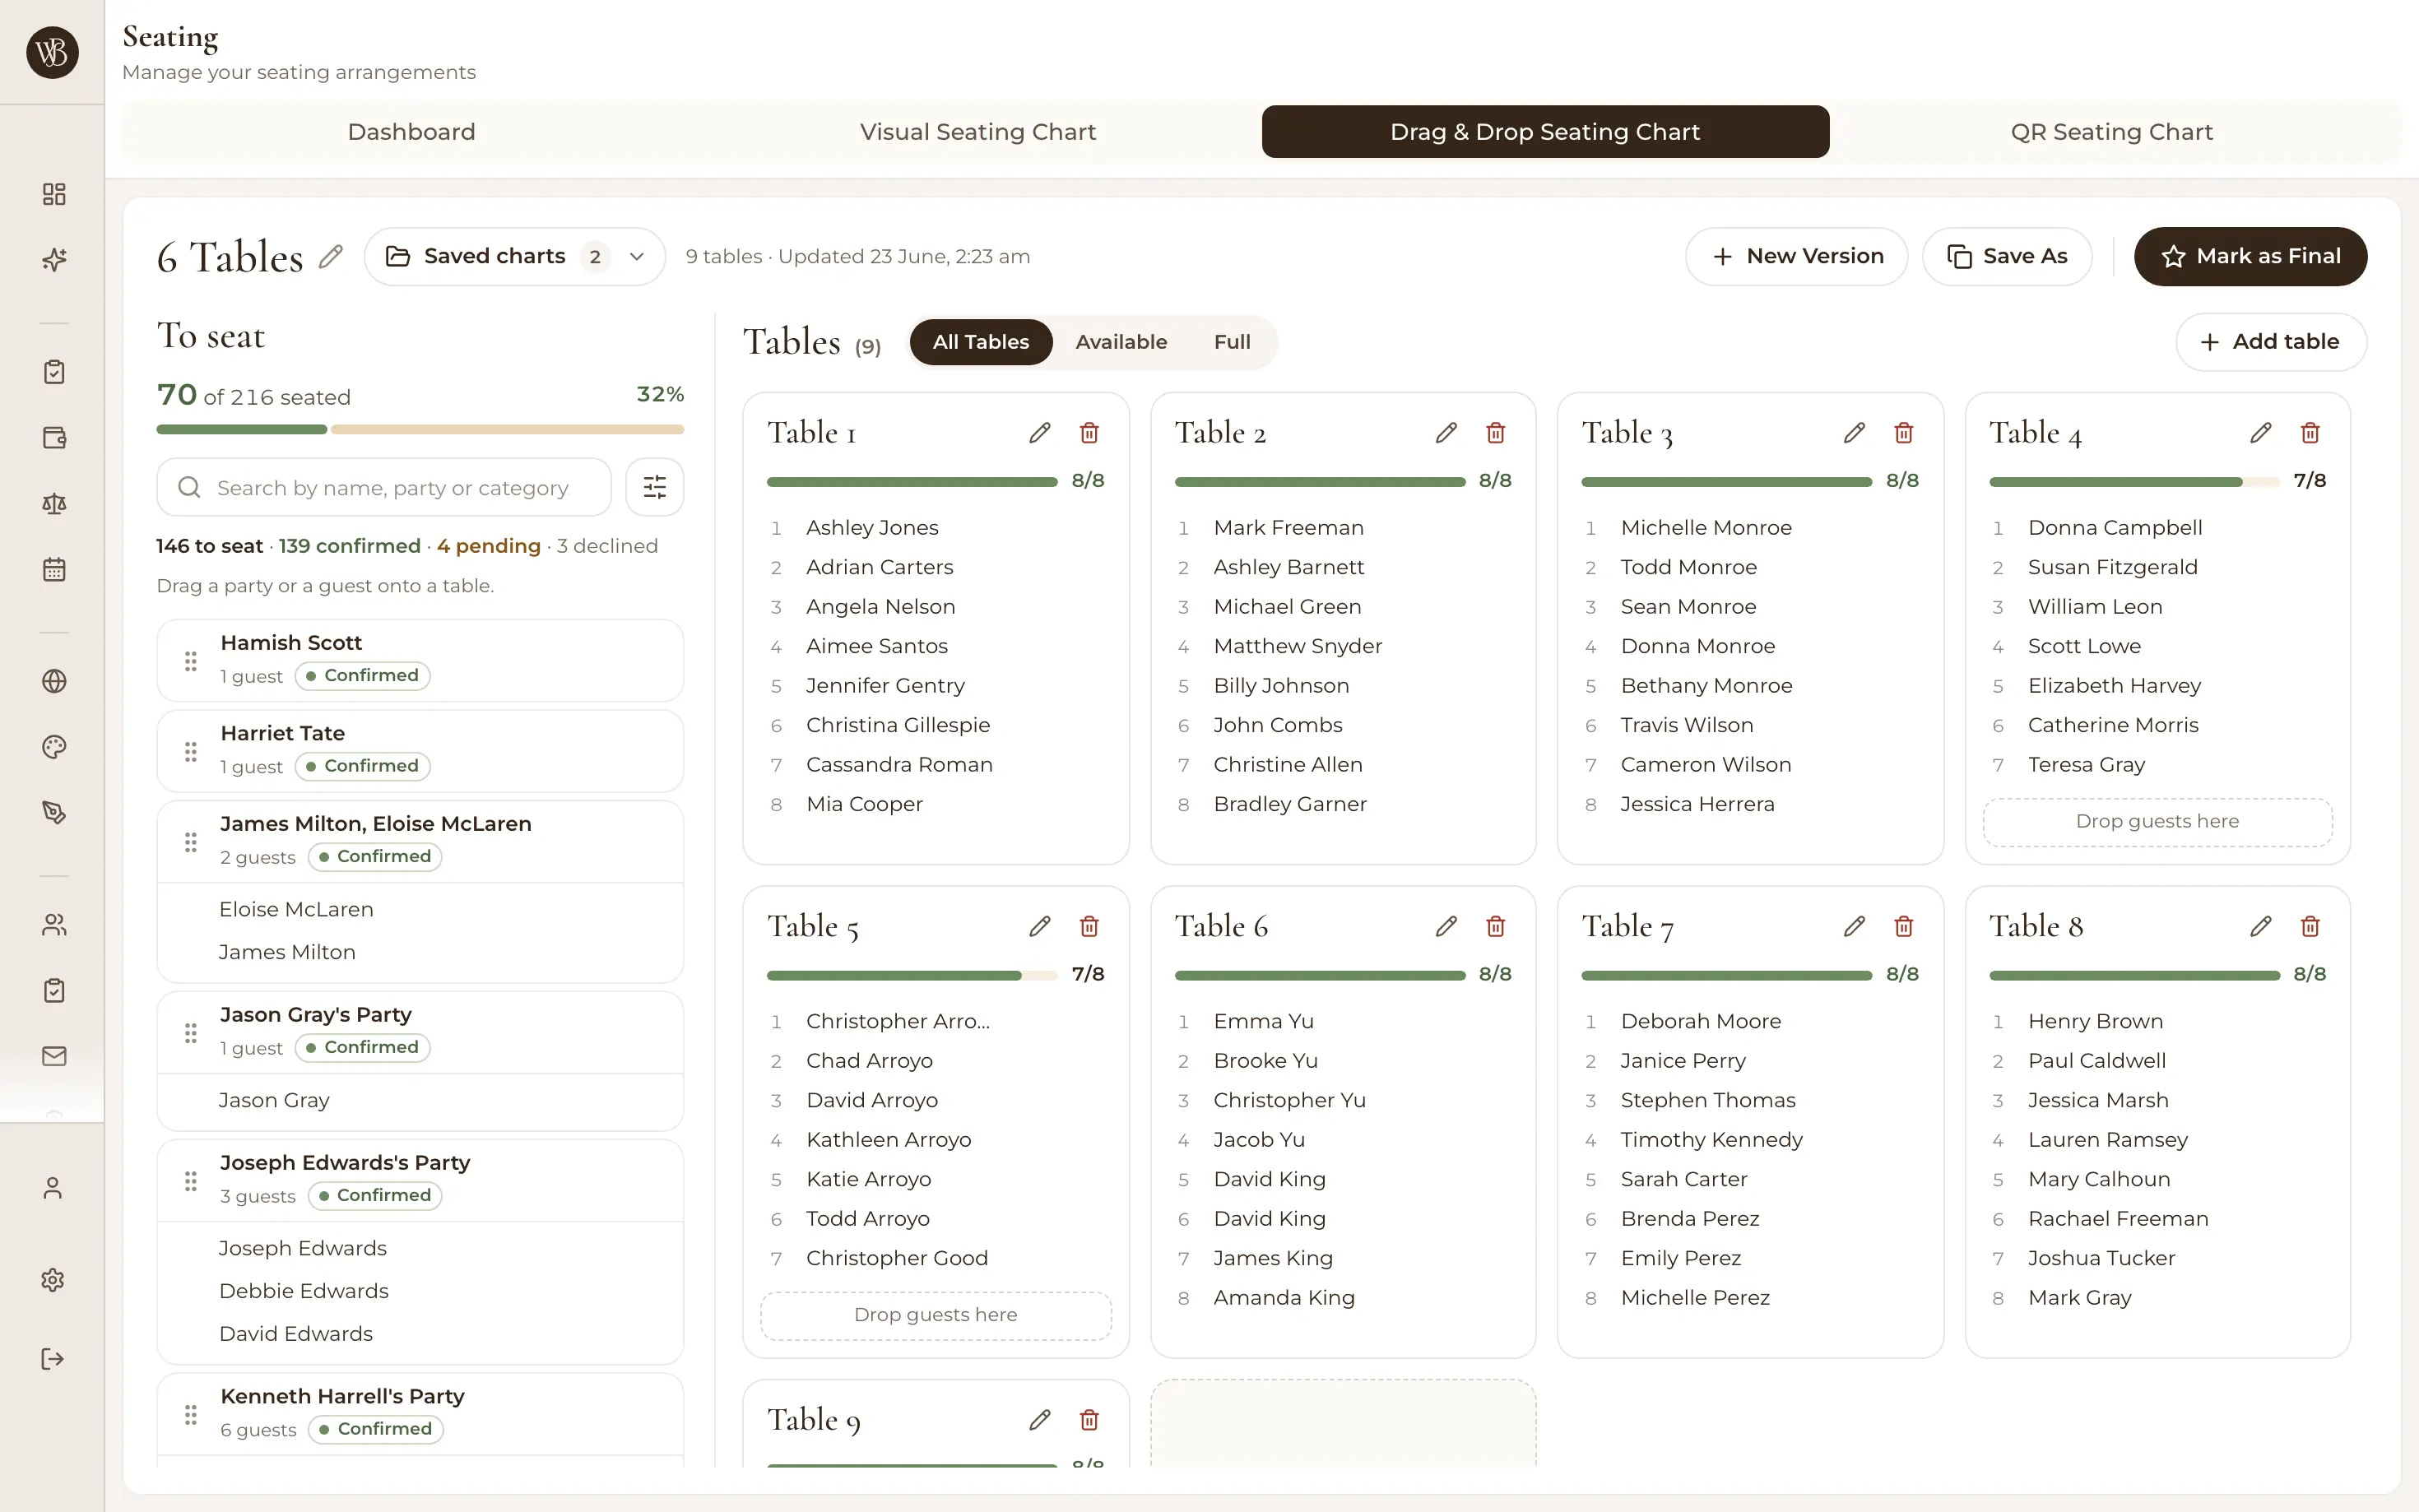Edit Table 5 with pencil icon
The height and width of the screenshot is (1512, 2419).
1039,926
